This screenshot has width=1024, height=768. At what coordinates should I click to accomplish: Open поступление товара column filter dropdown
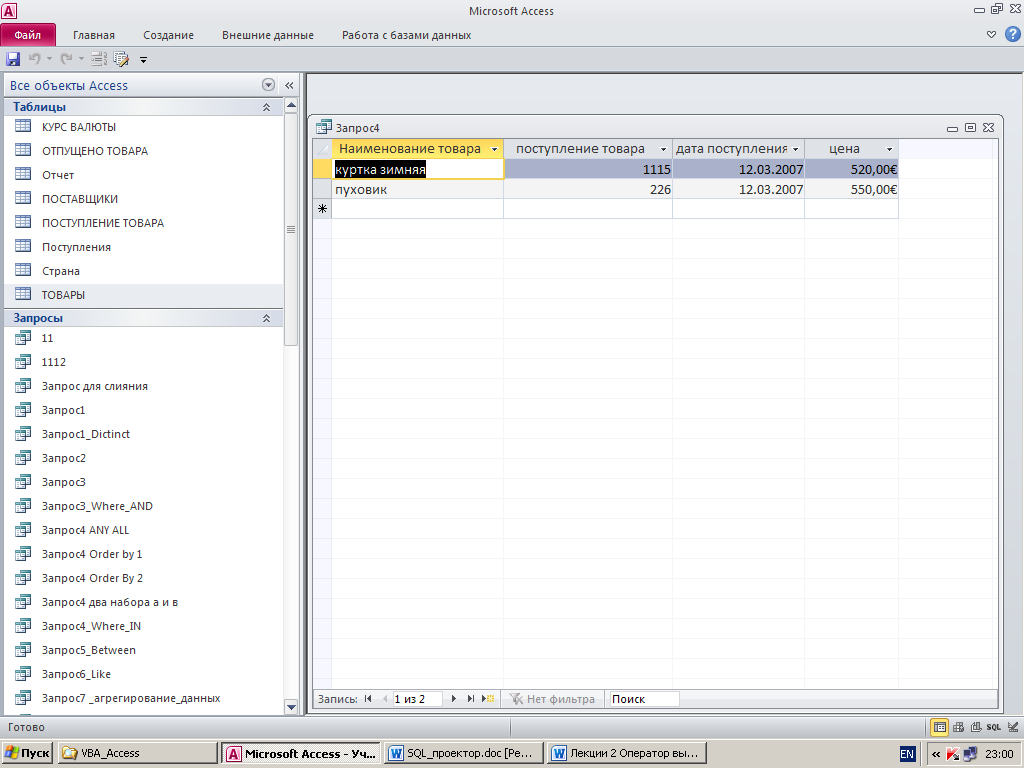coord(664,150)
